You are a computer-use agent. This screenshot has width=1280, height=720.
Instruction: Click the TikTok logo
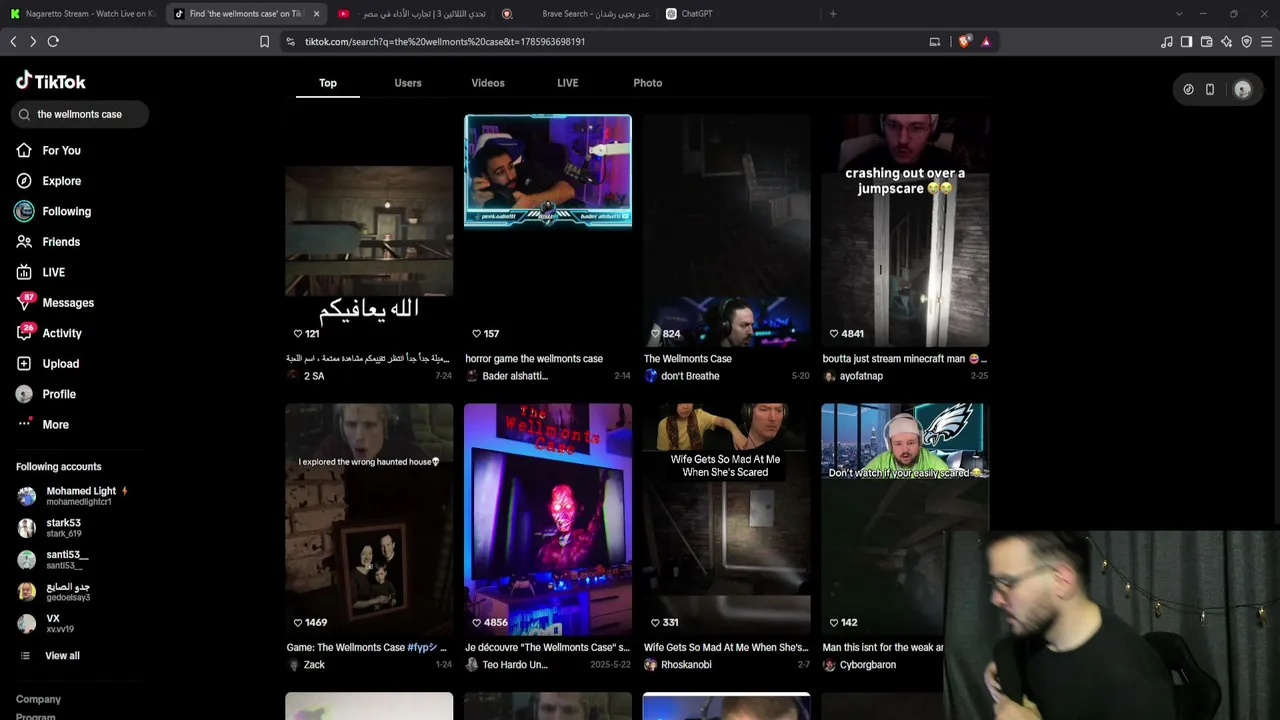tap(51, 81)
